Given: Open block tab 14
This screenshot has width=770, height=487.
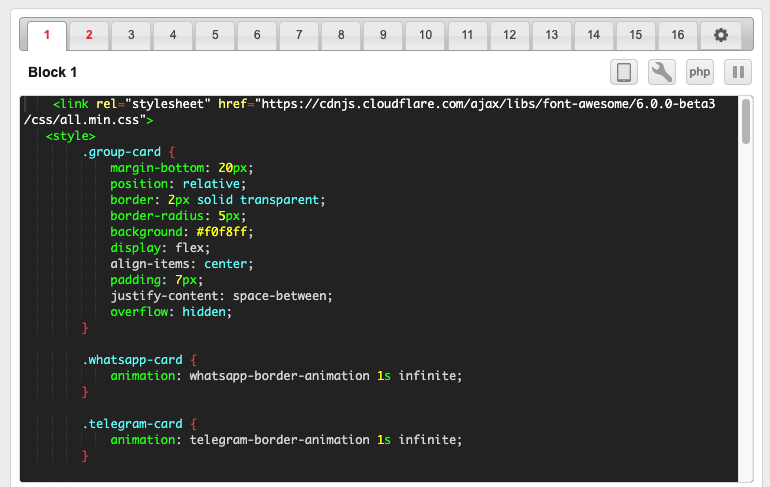Looking at the screenshot, I should click(x=594, y=35).
